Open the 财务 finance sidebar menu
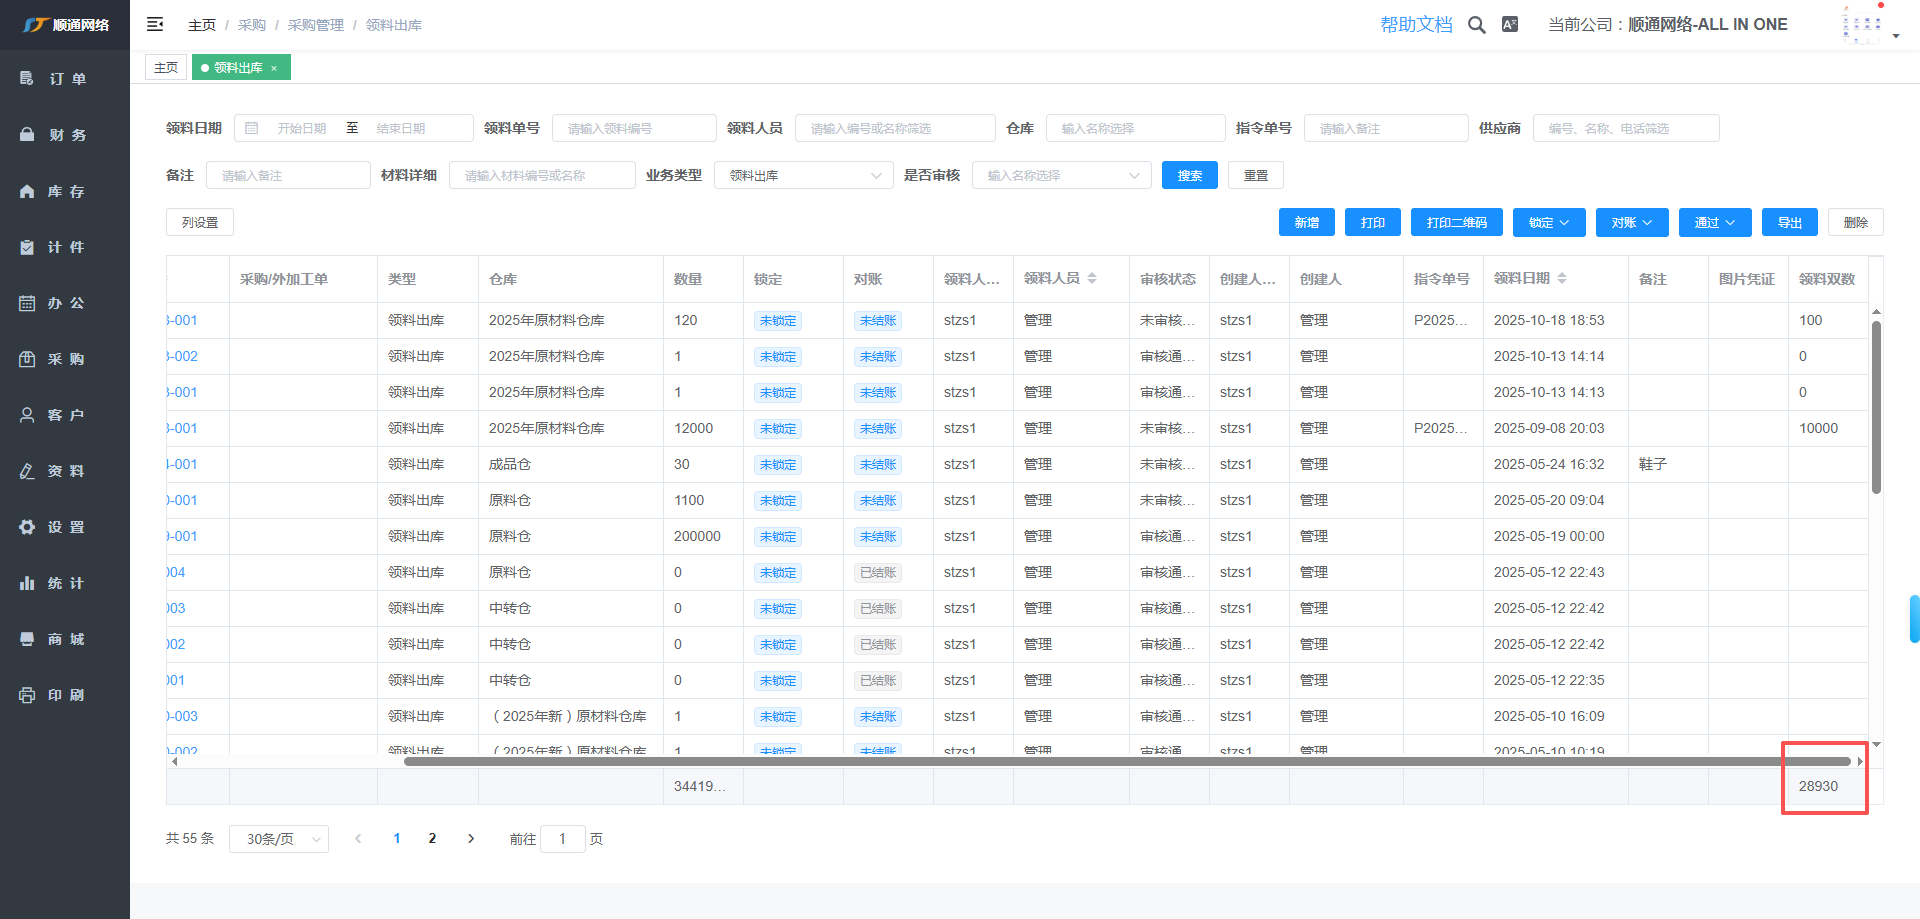The height and width of the screenshot is (919, 1920). [x=66, y=135]
